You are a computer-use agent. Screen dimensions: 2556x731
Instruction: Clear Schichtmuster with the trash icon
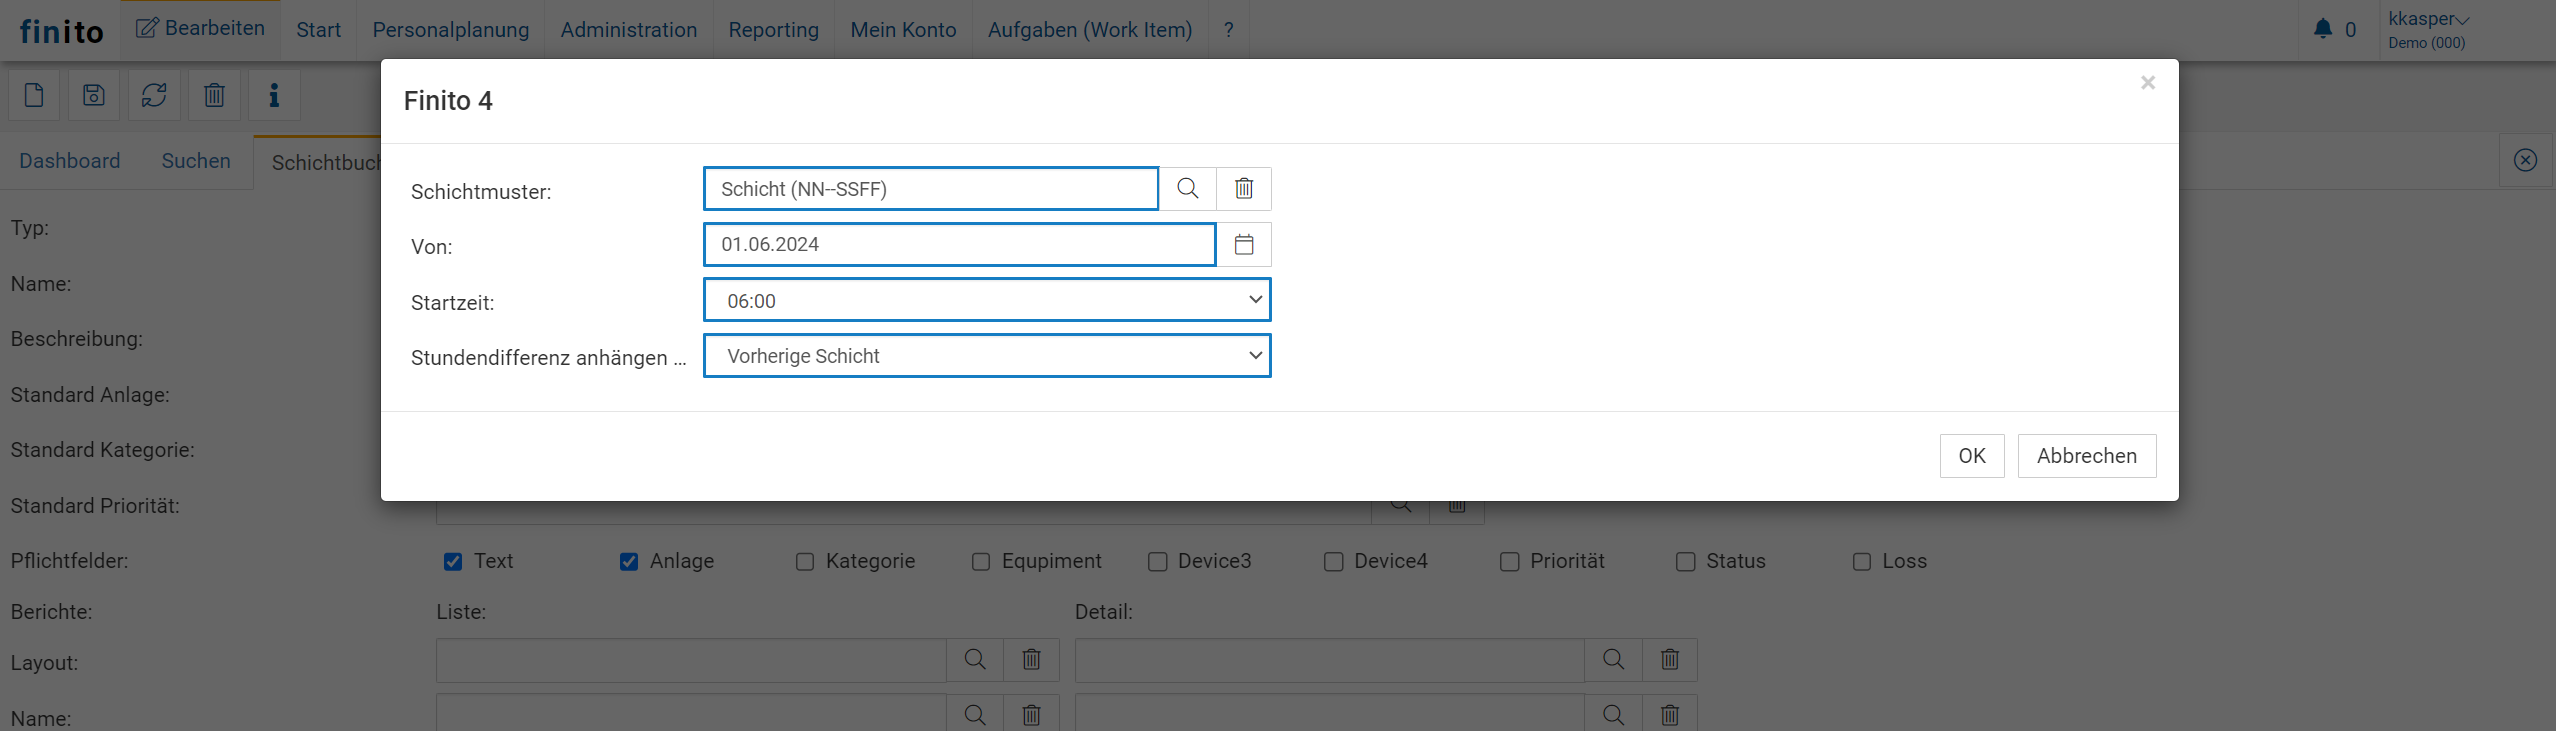point(1243,189)
